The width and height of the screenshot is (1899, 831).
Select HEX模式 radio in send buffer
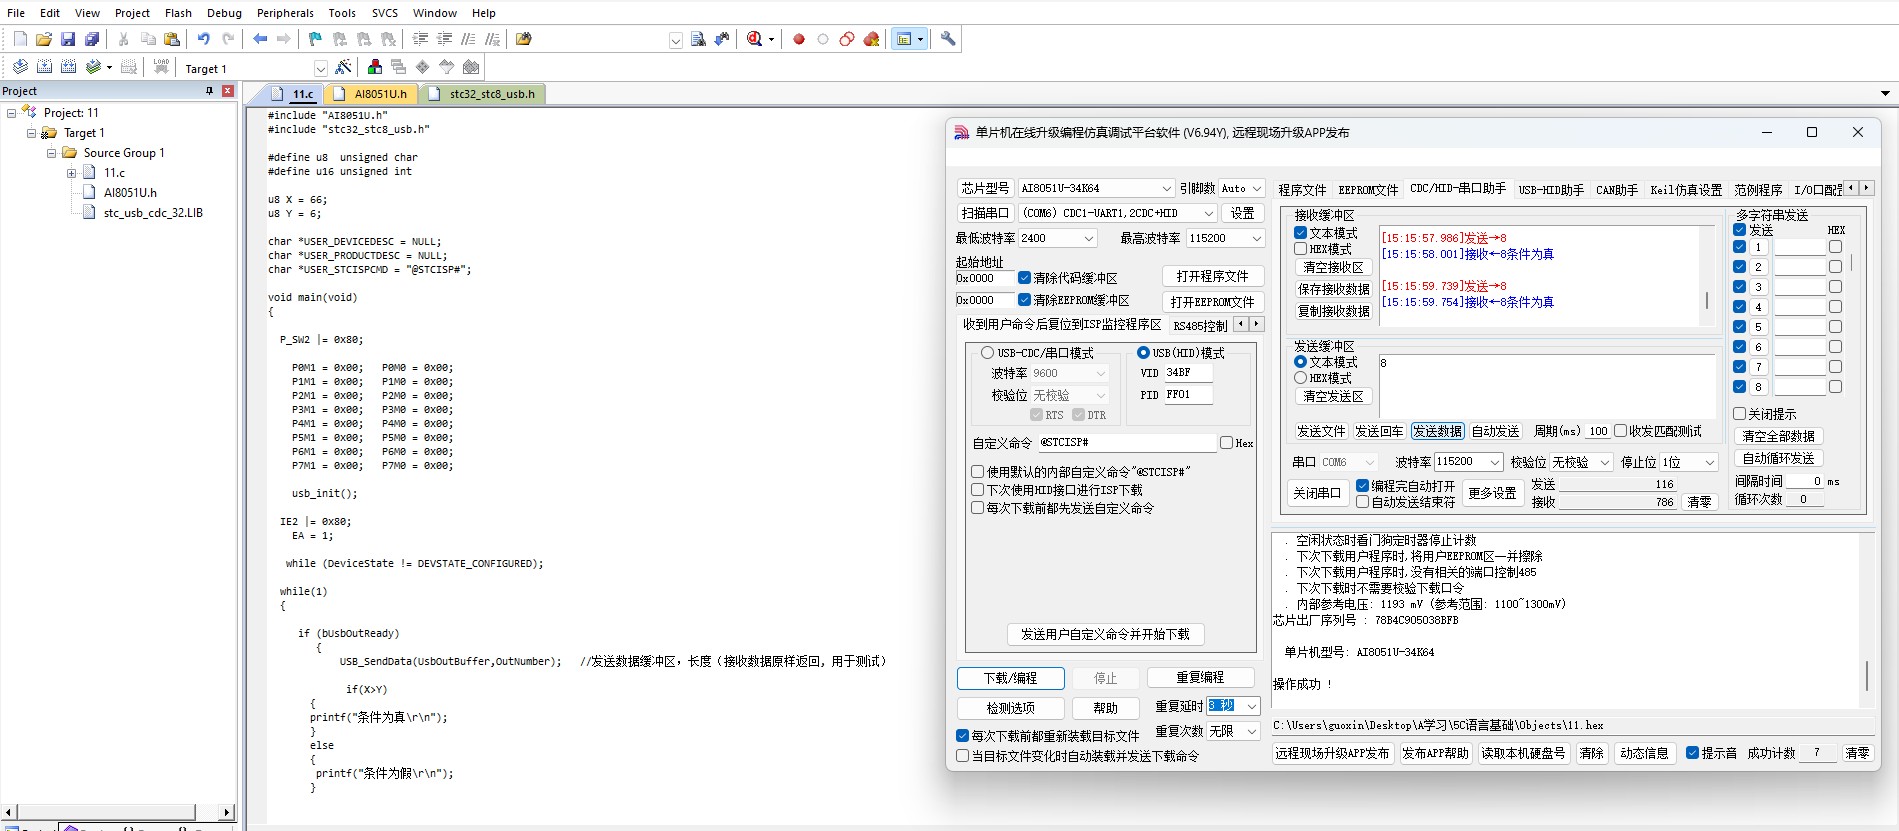(1301, 378)
